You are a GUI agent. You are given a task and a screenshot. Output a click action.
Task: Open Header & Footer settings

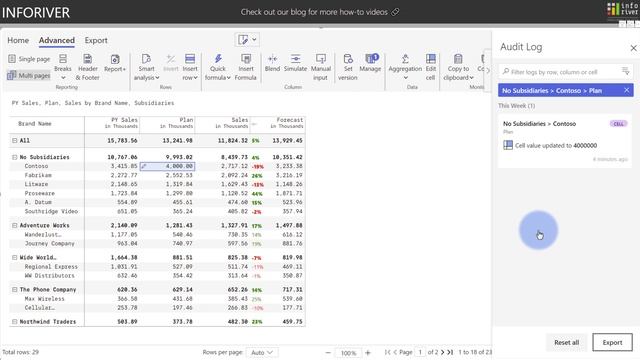click(87, 67)
